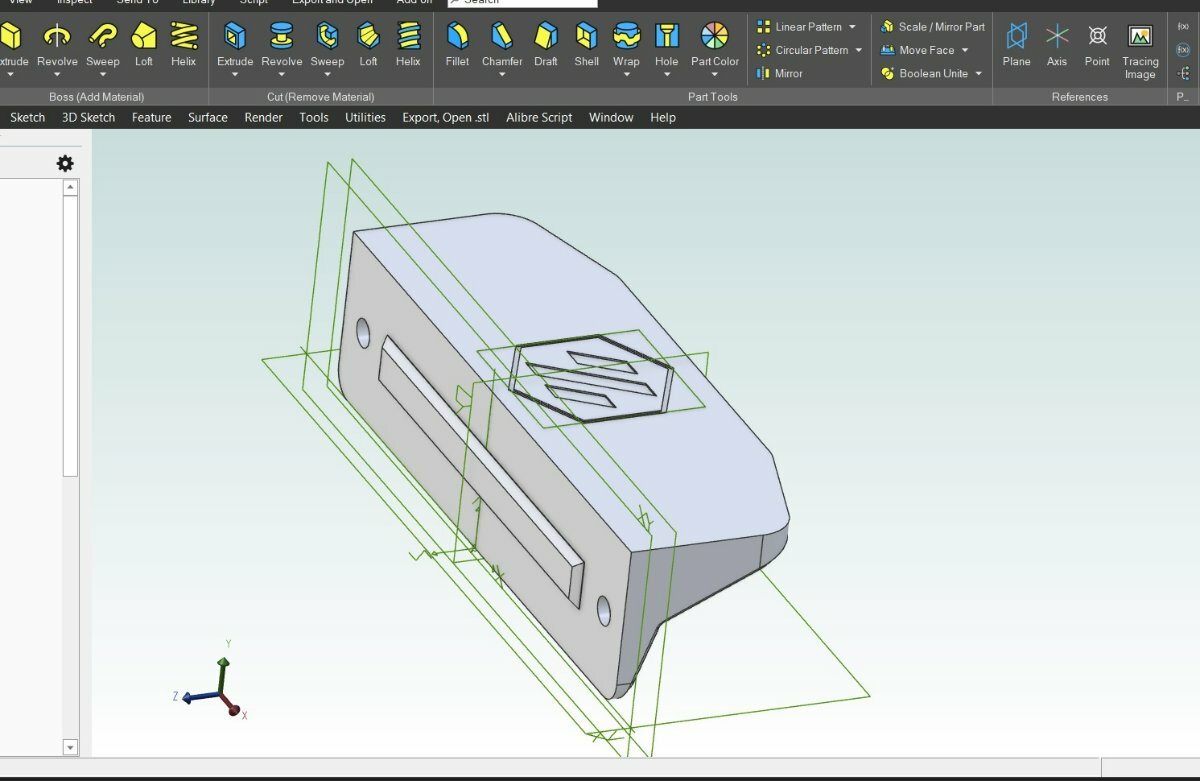Image resolution: width=1200 pixels, height=781 pixels.
Task: Activate the Shell tool
Action: 587,44
